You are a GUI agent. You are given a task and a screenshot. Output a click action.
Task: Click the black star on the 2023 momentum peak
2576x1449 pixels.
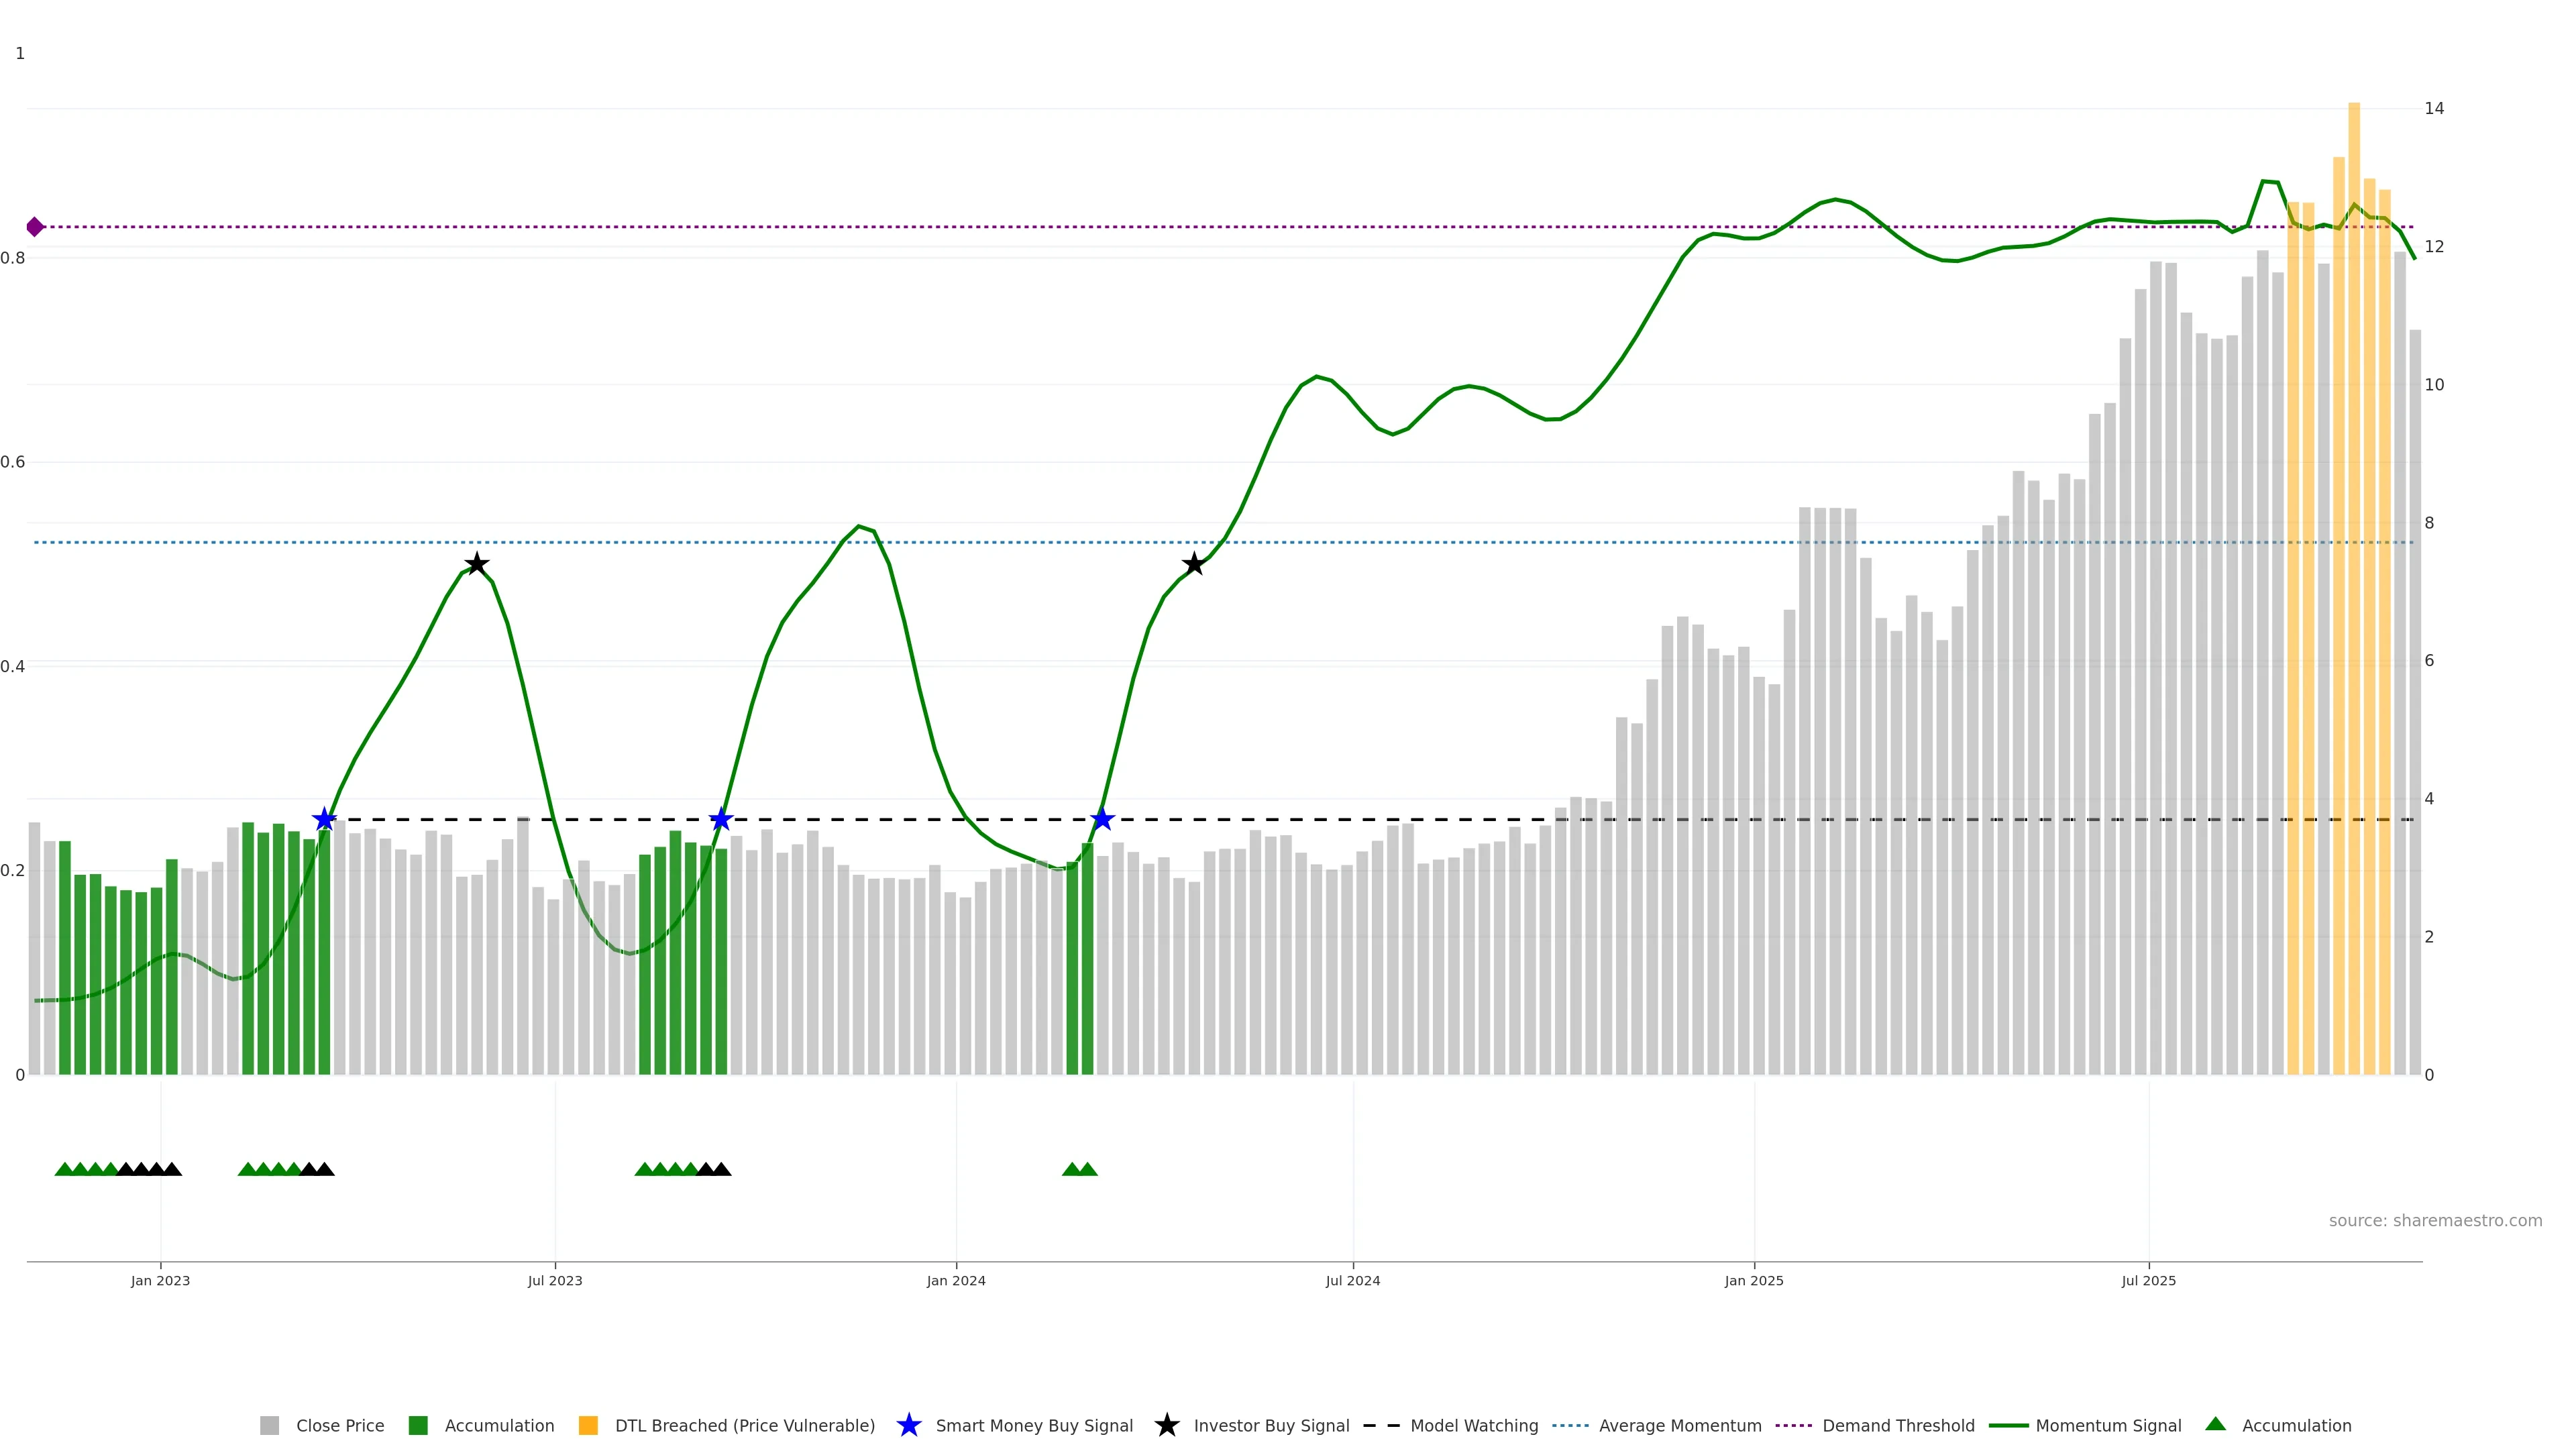(477, 564)
